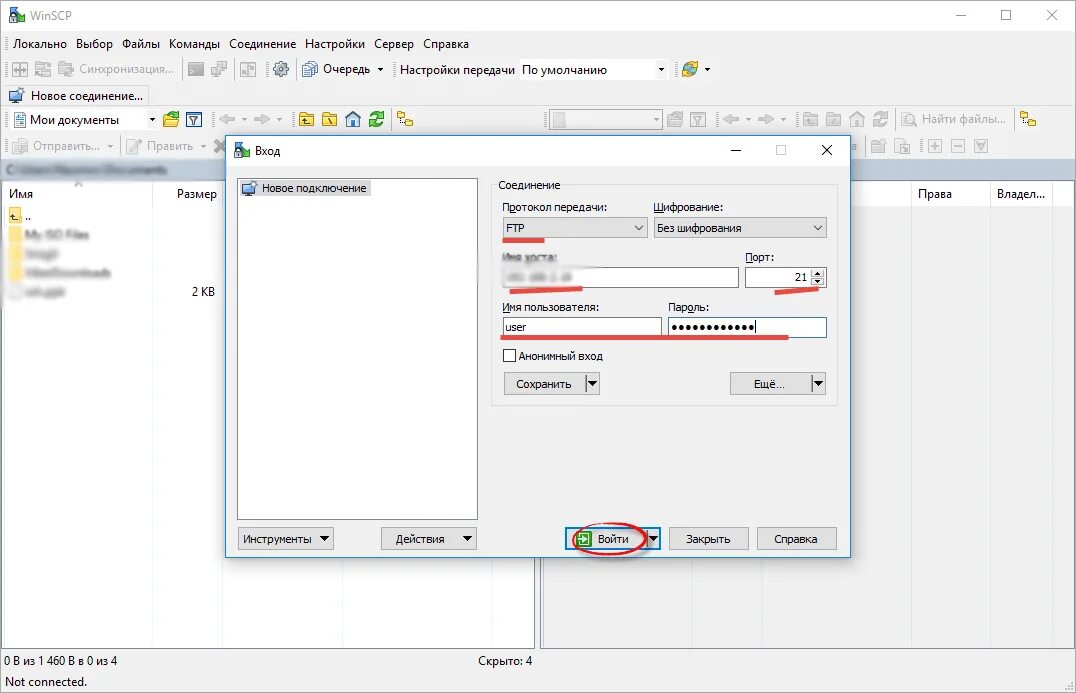This screenshot has width=1076, height=693.
Task: Open the 'Команды' menu
Action: pyautogui.click(x=194, y=44)
